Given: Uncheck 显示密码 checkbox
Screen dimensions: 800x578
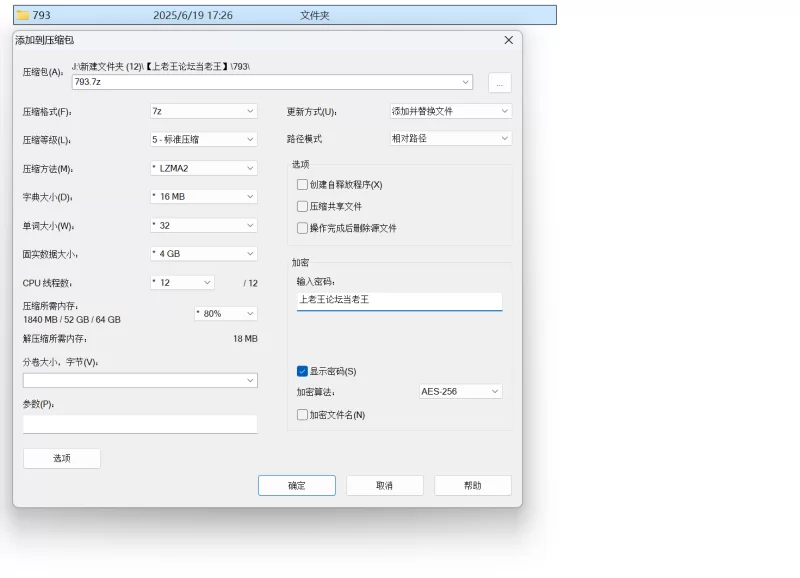Looking at the screenshot, I should coord(302,371).
